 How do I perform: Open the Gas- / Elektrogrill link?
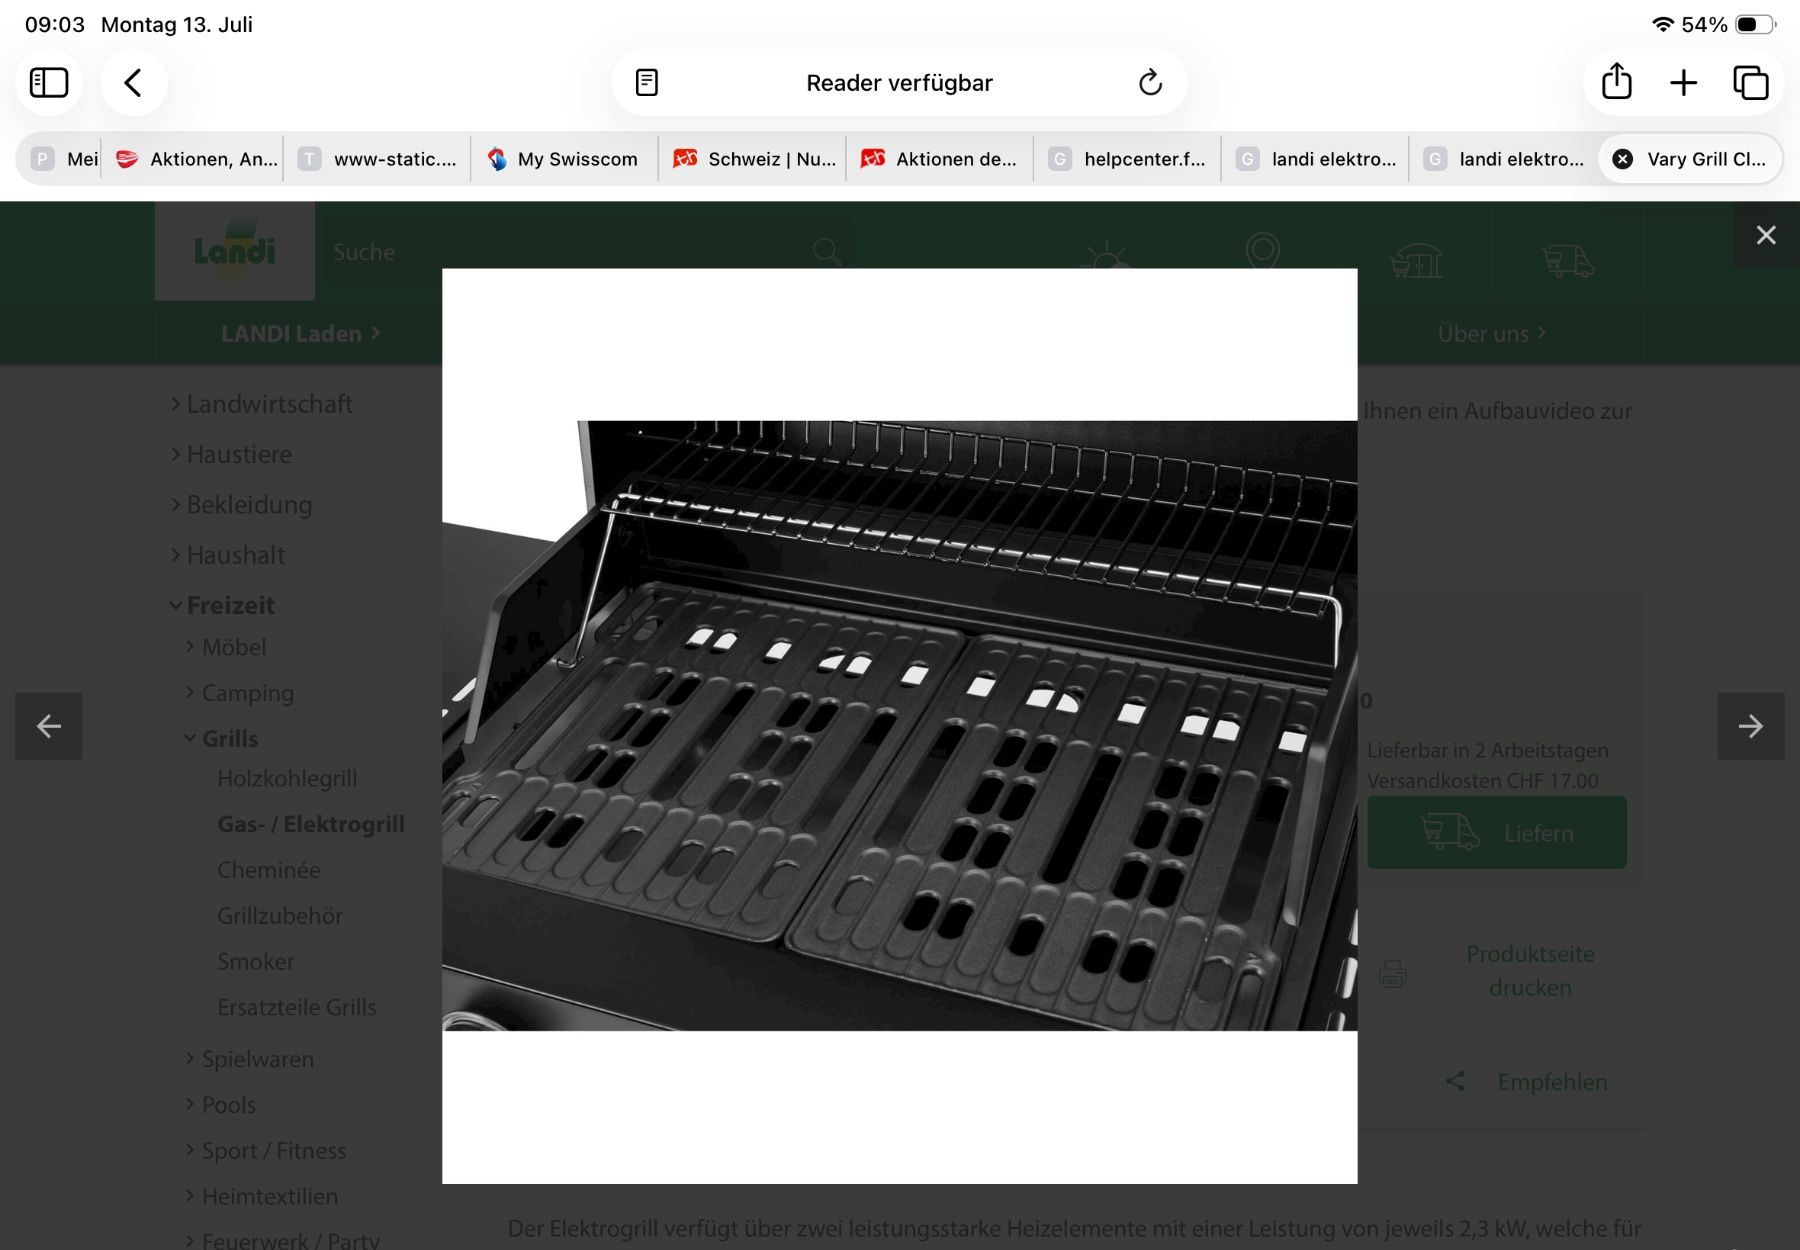(x=311, y=824)
